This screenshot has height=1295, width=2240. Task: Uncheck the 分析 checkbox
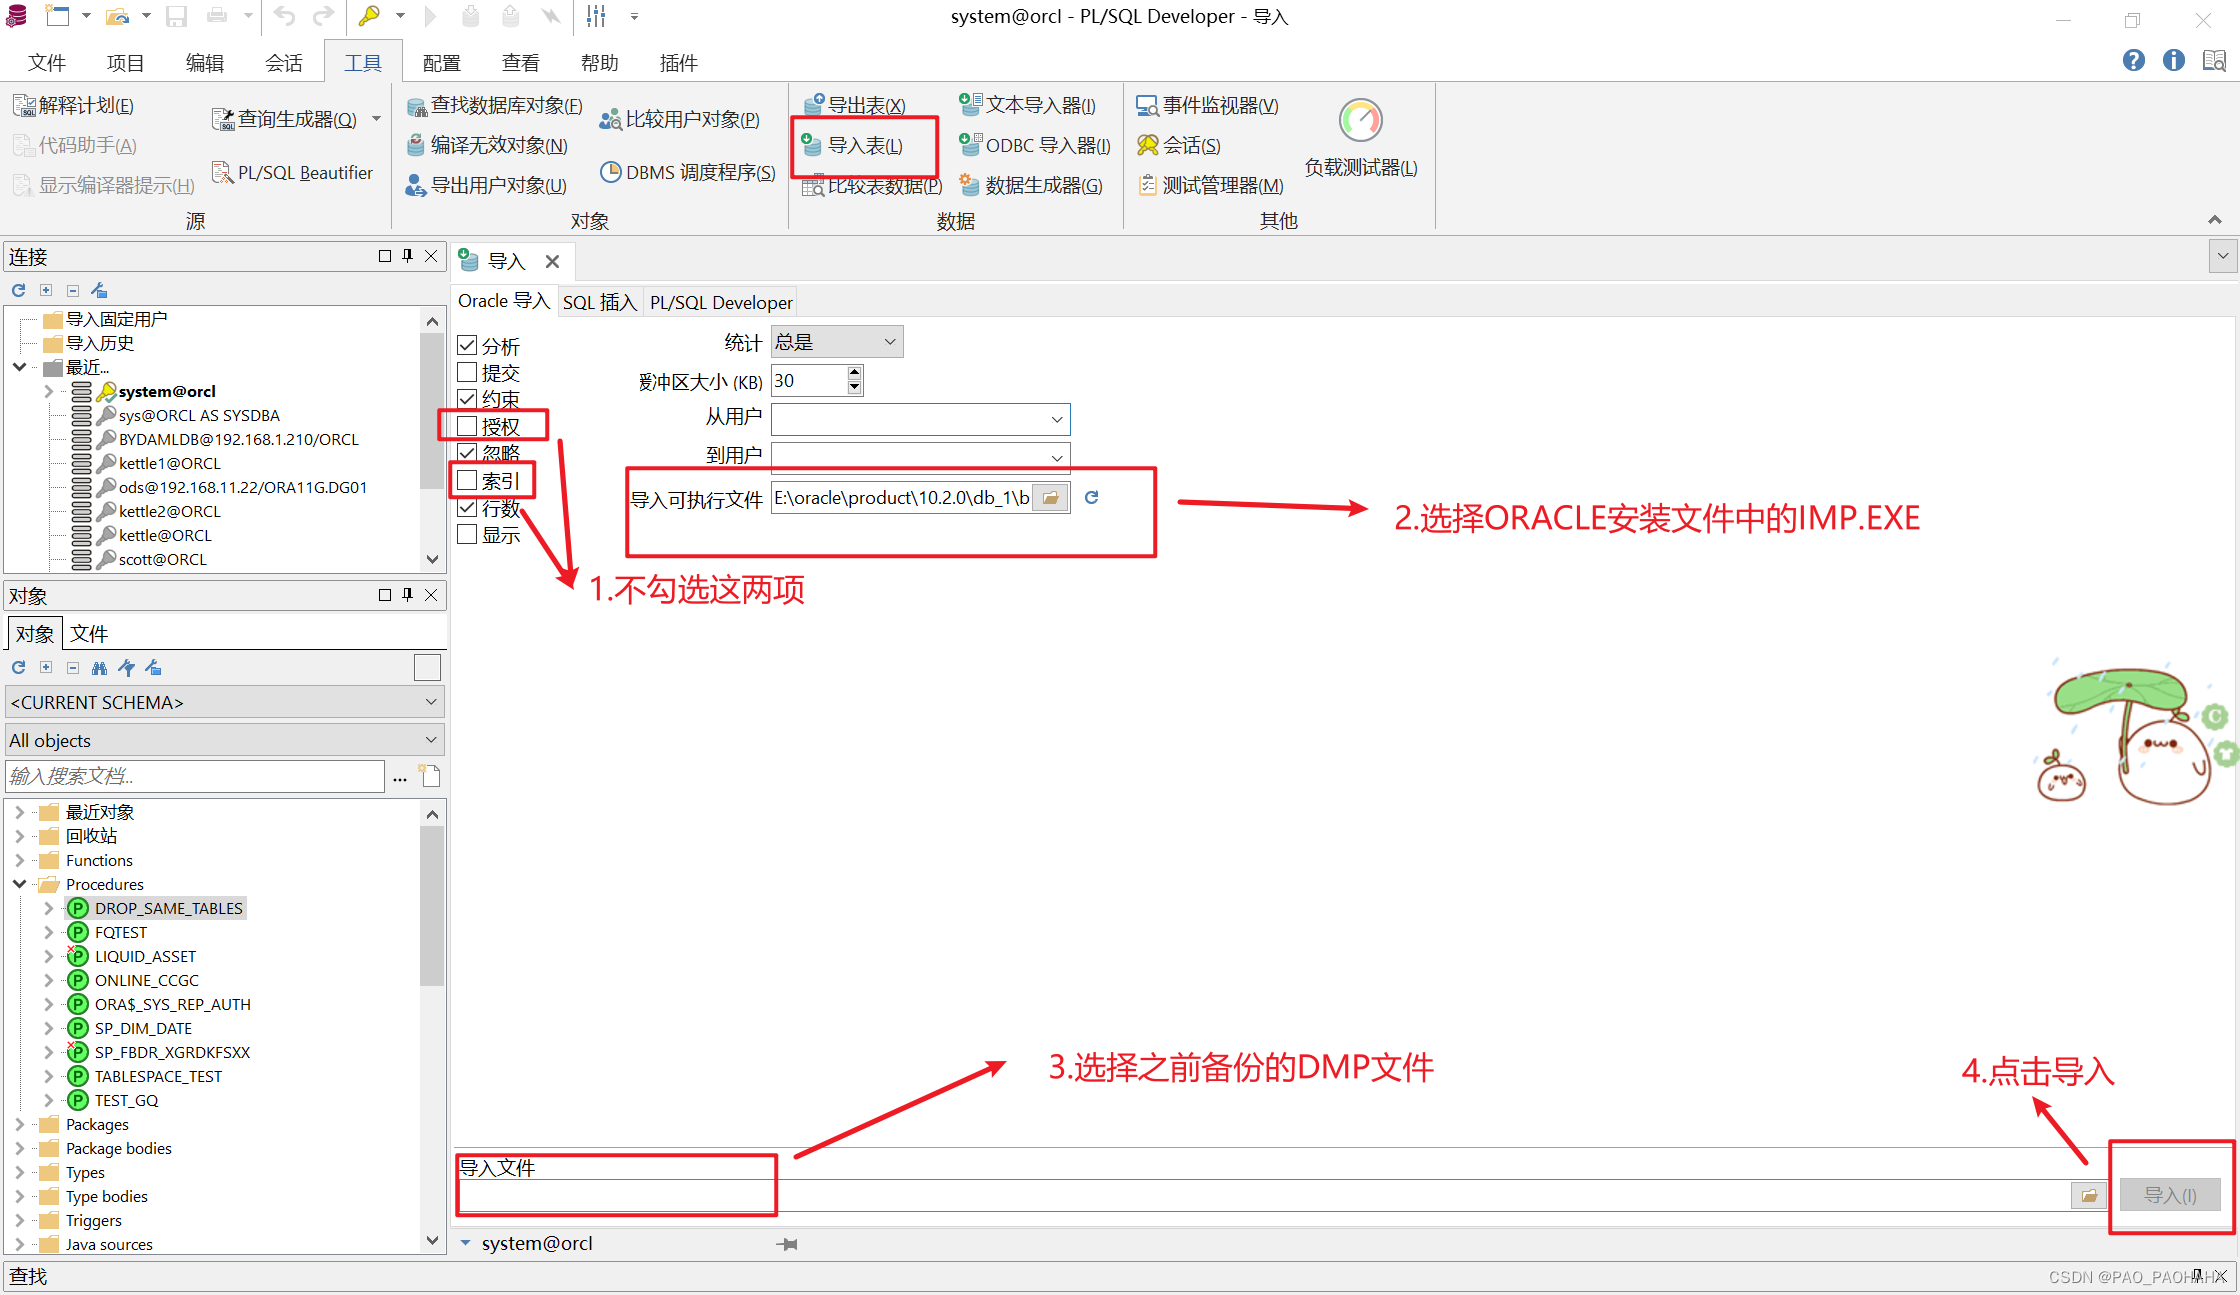(x=467, y=346)
